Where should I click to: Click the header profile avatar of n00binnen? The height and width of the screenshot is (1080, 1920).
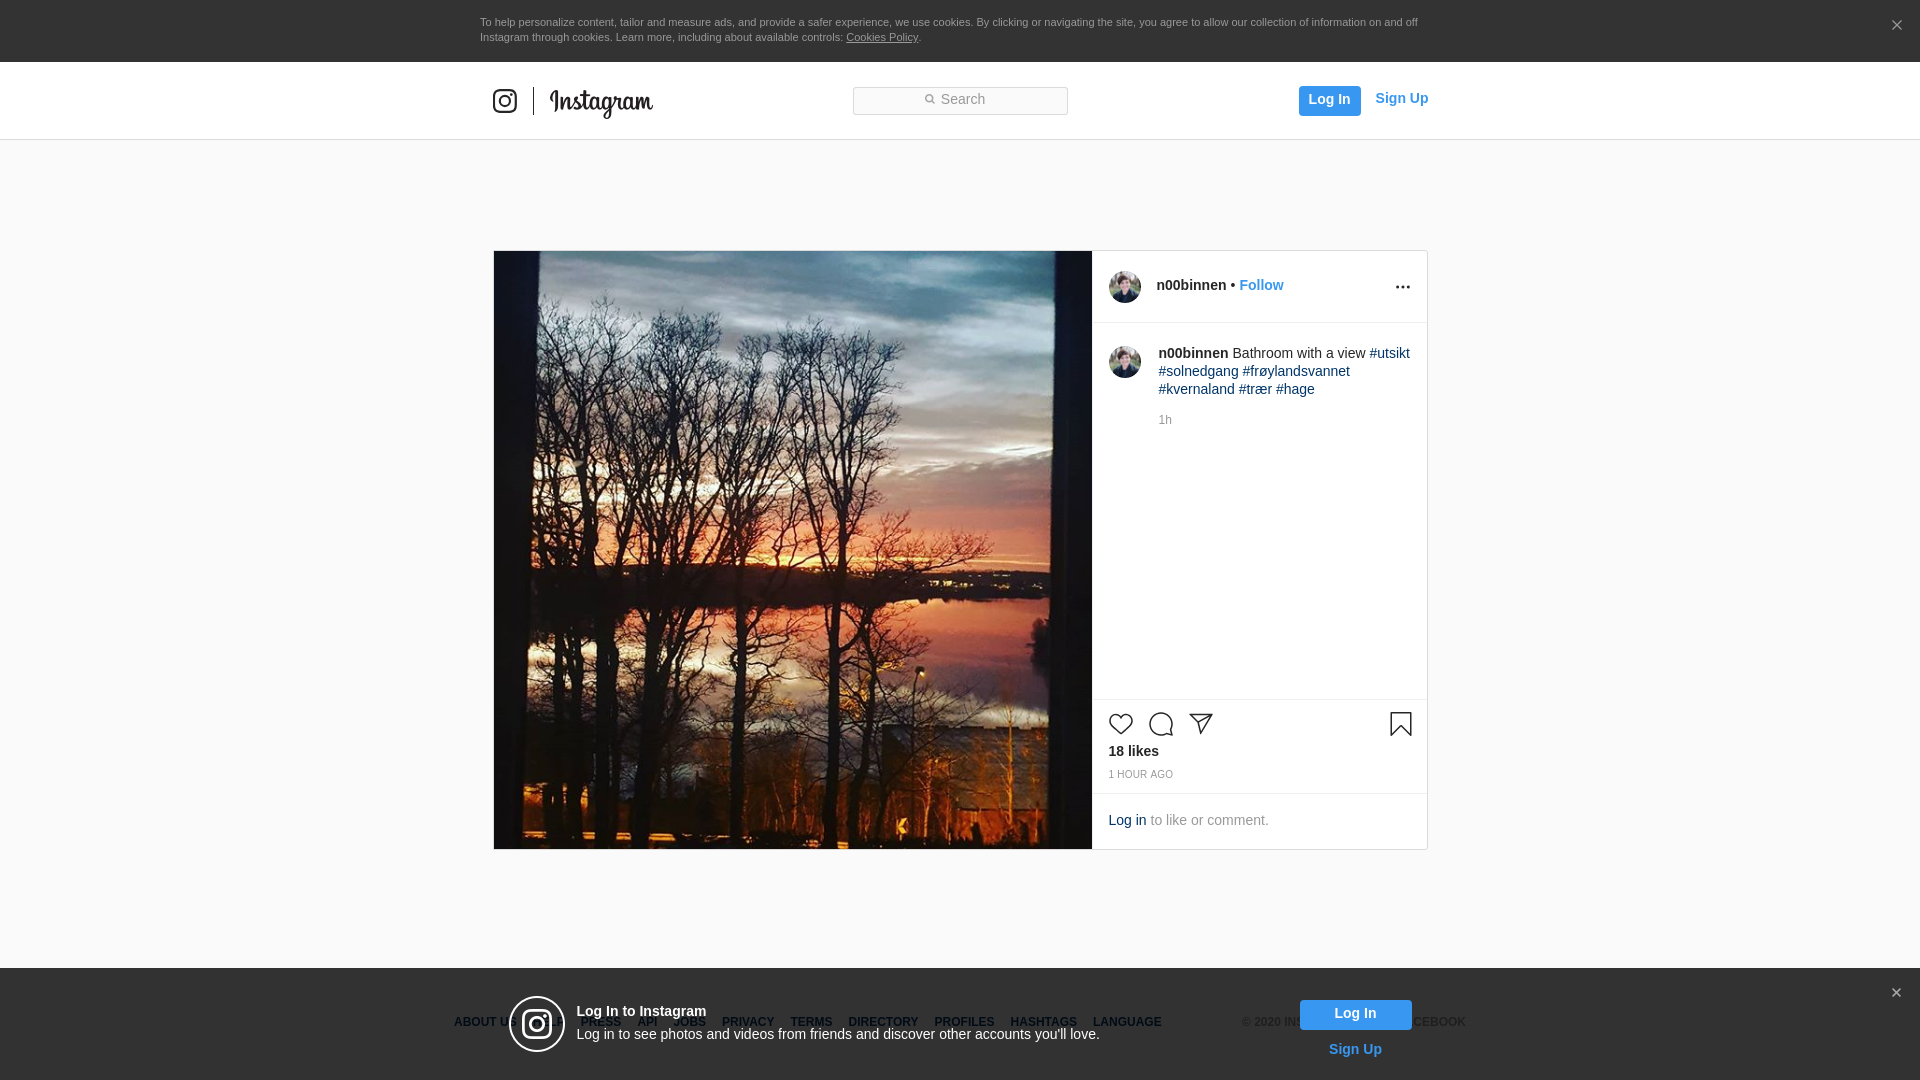click(1124, 287)
